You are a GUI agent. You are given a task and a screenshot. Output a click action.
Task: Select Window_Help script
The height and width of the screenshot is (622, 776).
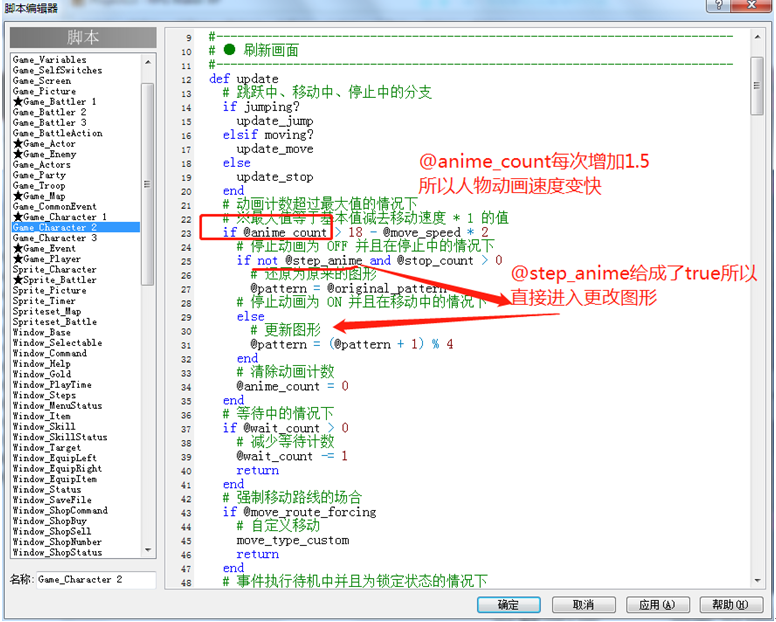pyautogui.click(x=42, y=364)
